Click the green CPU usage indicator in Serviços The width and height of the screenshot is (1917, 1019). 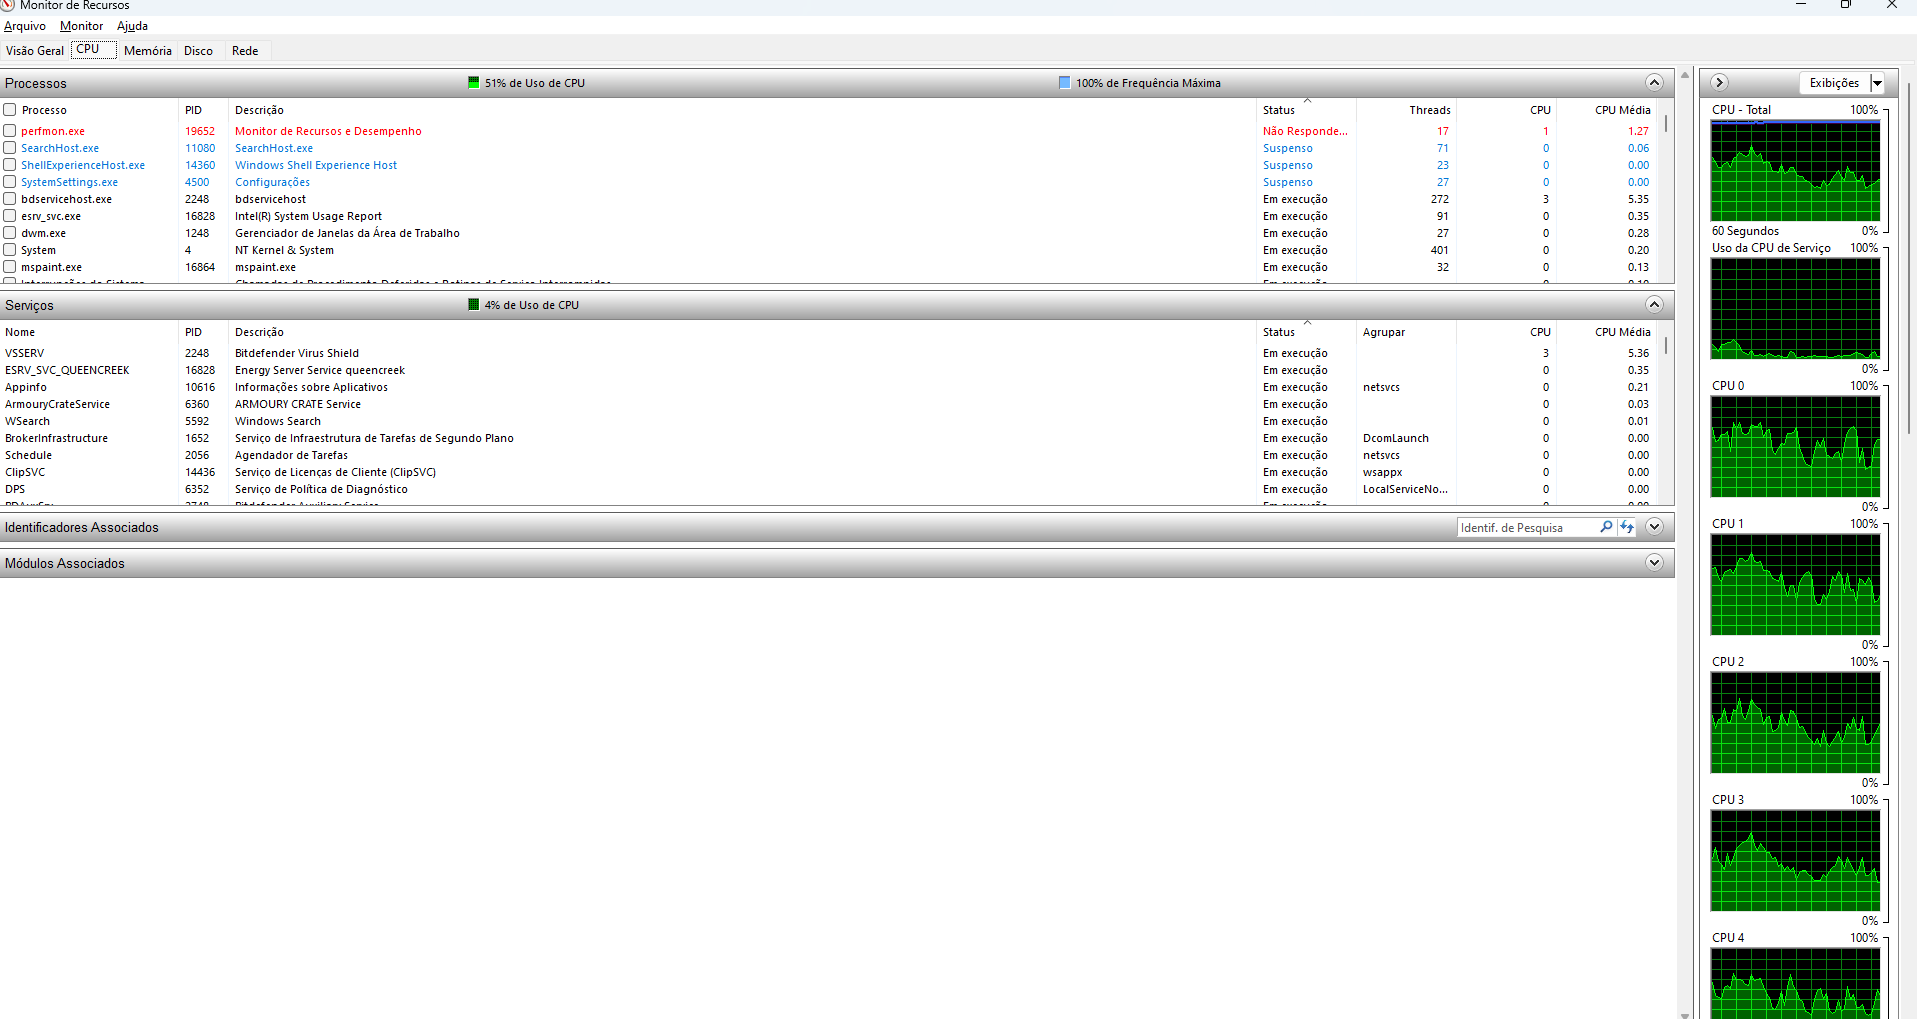click(474, 304)
